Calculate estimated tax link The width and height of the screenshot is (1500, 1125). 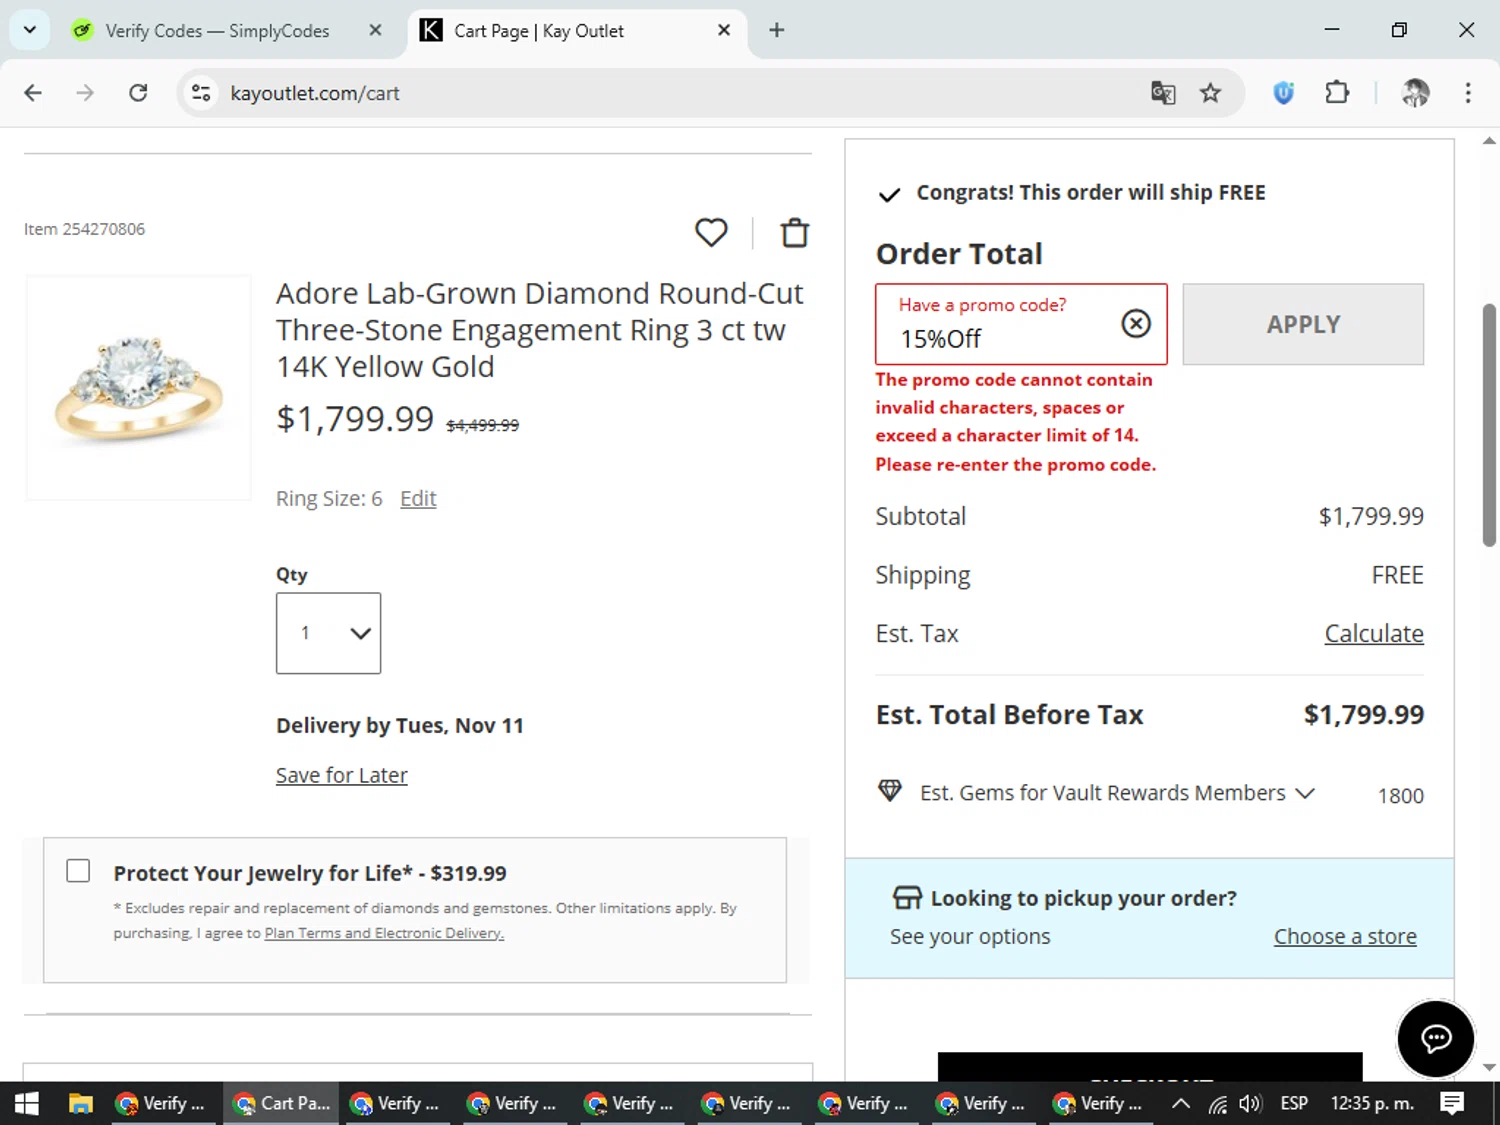tap(1374, 633)
